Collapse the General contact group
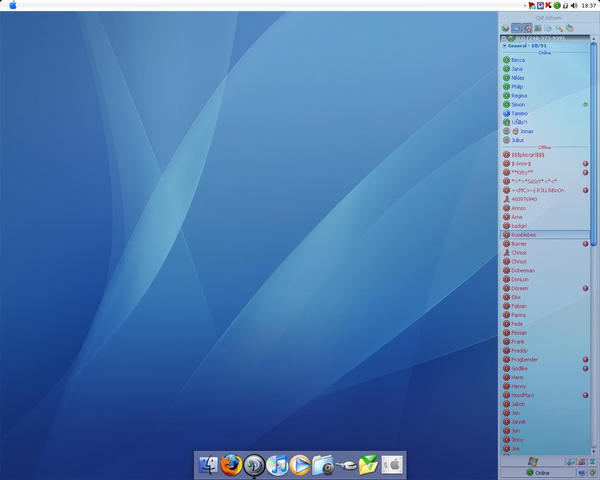The height and width of the screenshot is (480, 600). pyautogui.click(x=504, y=46)
